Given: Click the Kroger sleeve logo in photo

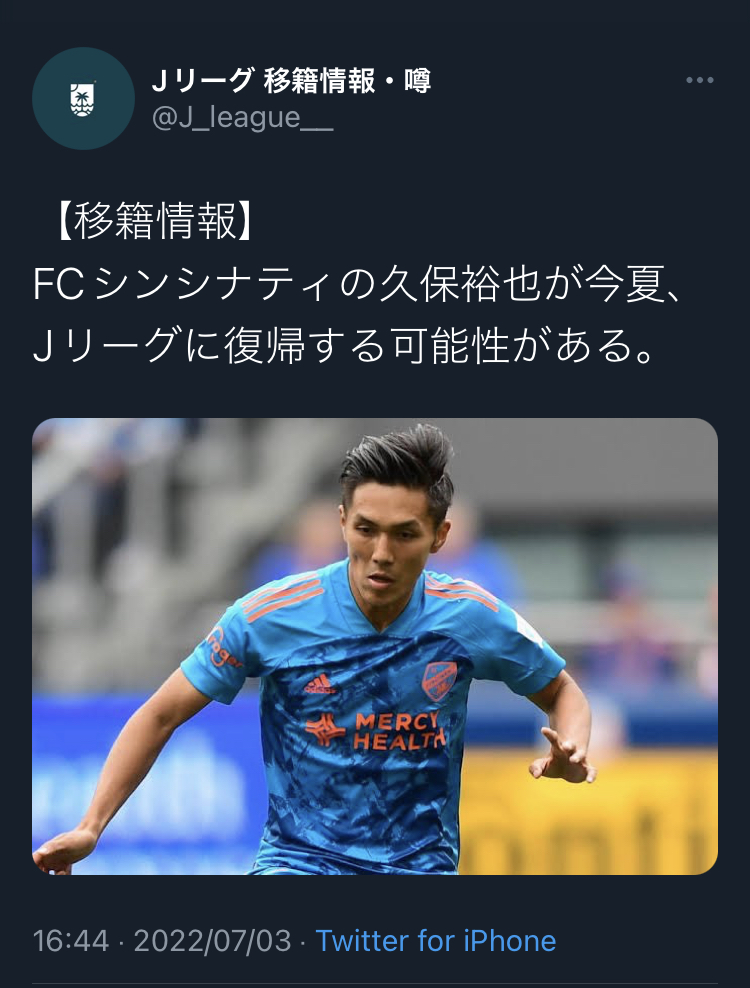Looking at the screenshot, I should click(222, 648).
